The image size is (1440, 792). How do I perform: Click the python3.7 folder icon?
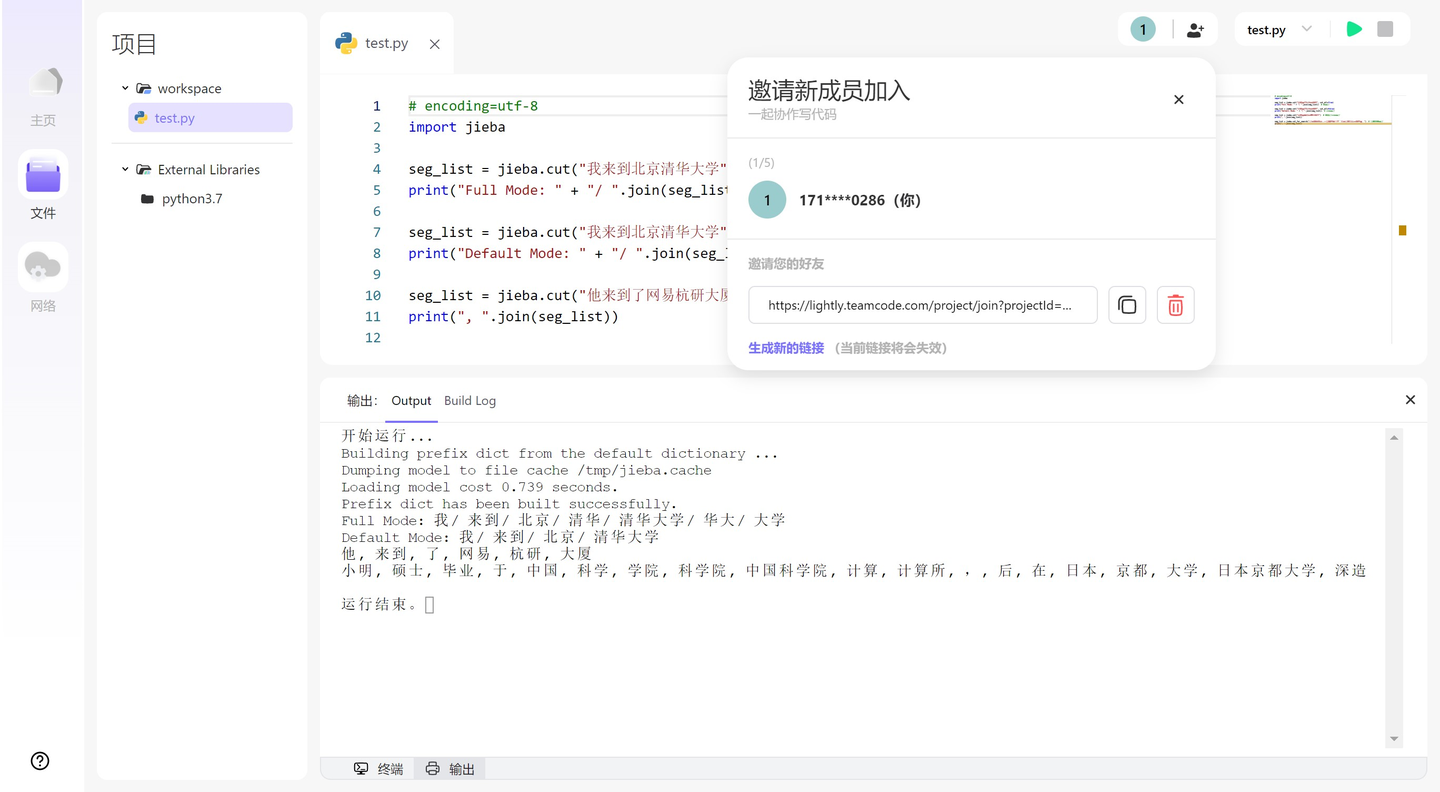tap(147, 199)
